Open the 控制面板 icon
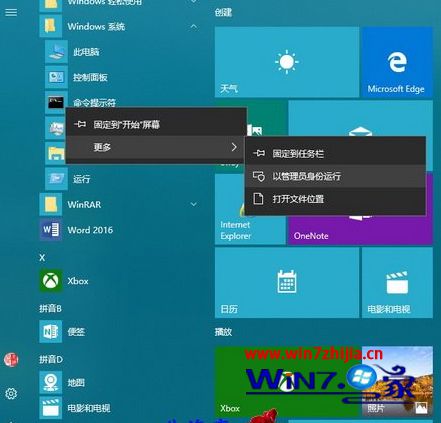The height and width of the screenshot is (423, 441). click(56, 77)
